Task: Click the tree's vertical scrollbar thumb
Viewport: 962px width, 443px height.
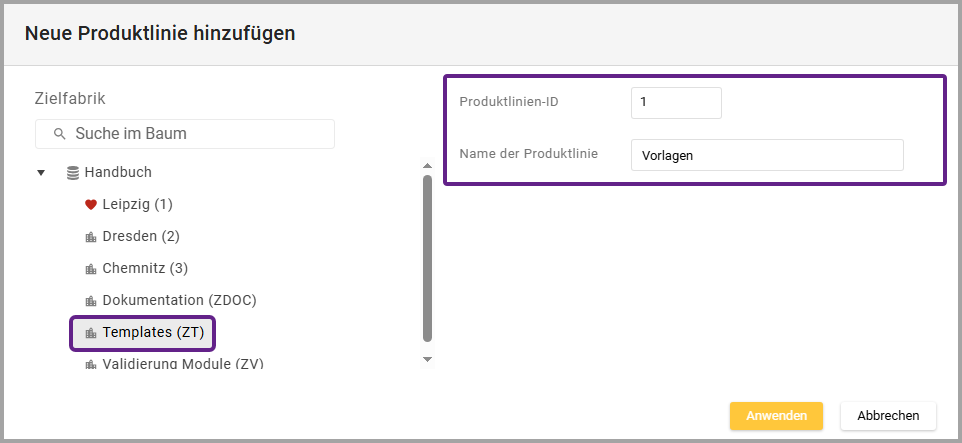Action: coord(427,258)
